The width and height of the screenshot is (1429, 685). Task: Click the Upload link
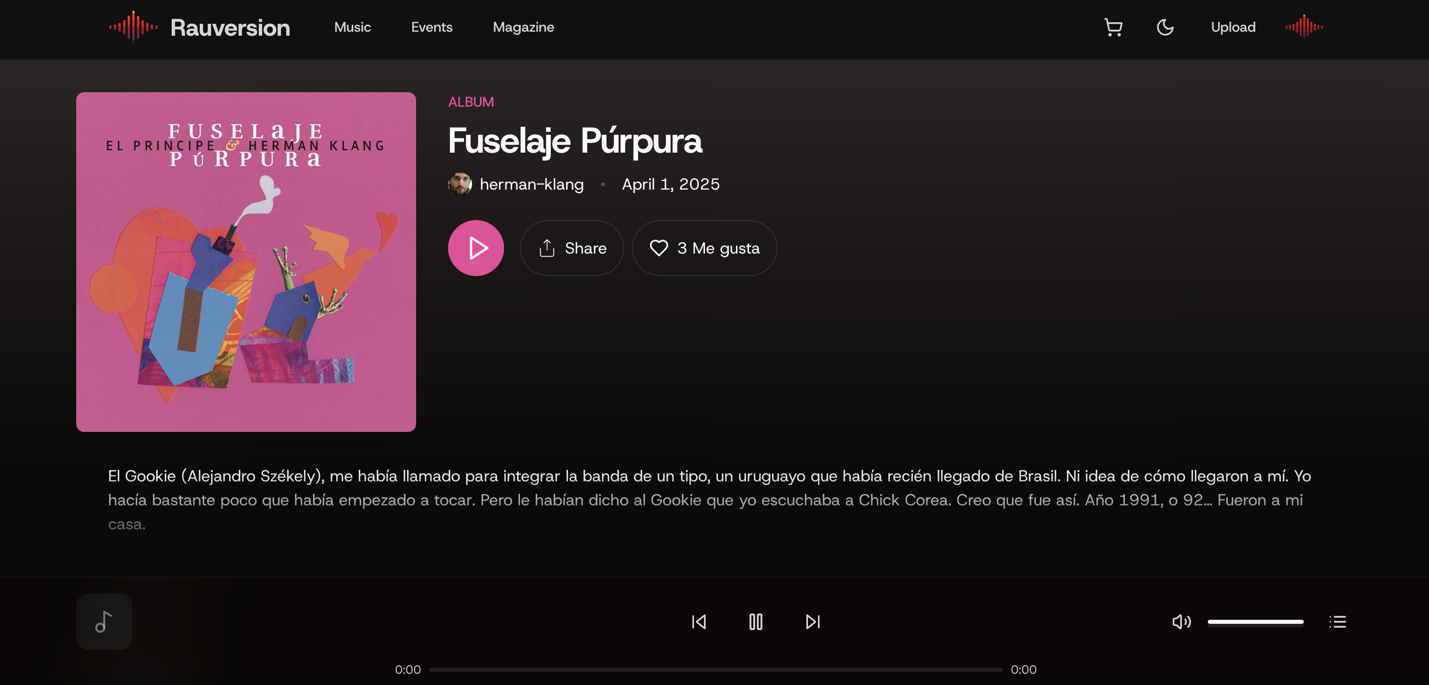pos(1233,27)
